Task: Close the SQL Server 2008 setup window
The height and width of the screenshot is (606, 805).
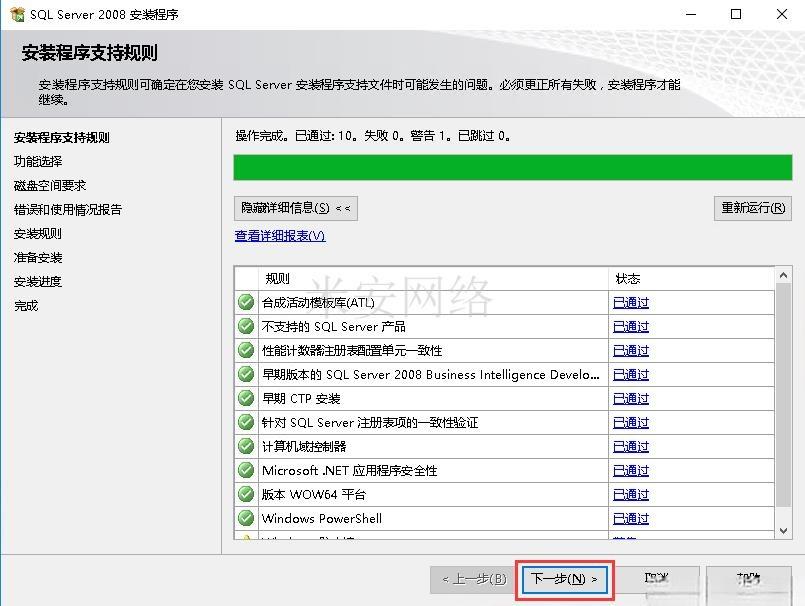Action: click(781, 14)
